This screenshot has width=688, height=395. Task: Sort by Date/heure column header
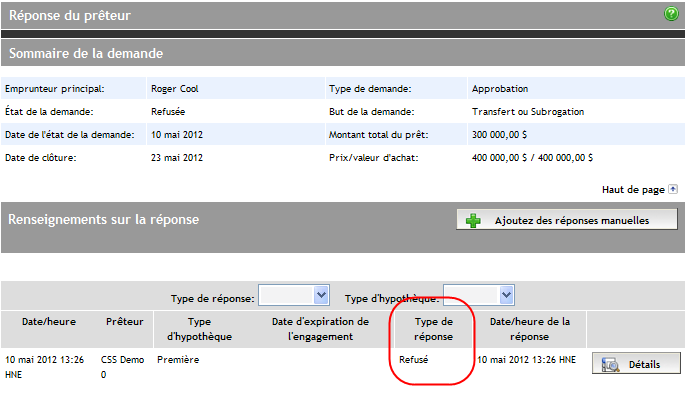click(49, 322)
